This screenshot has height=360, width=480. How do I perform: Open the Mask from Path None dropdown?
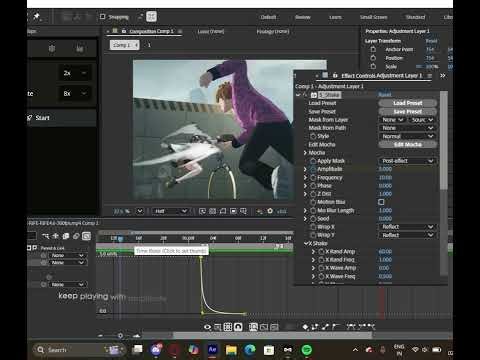[x=407, y=128]
